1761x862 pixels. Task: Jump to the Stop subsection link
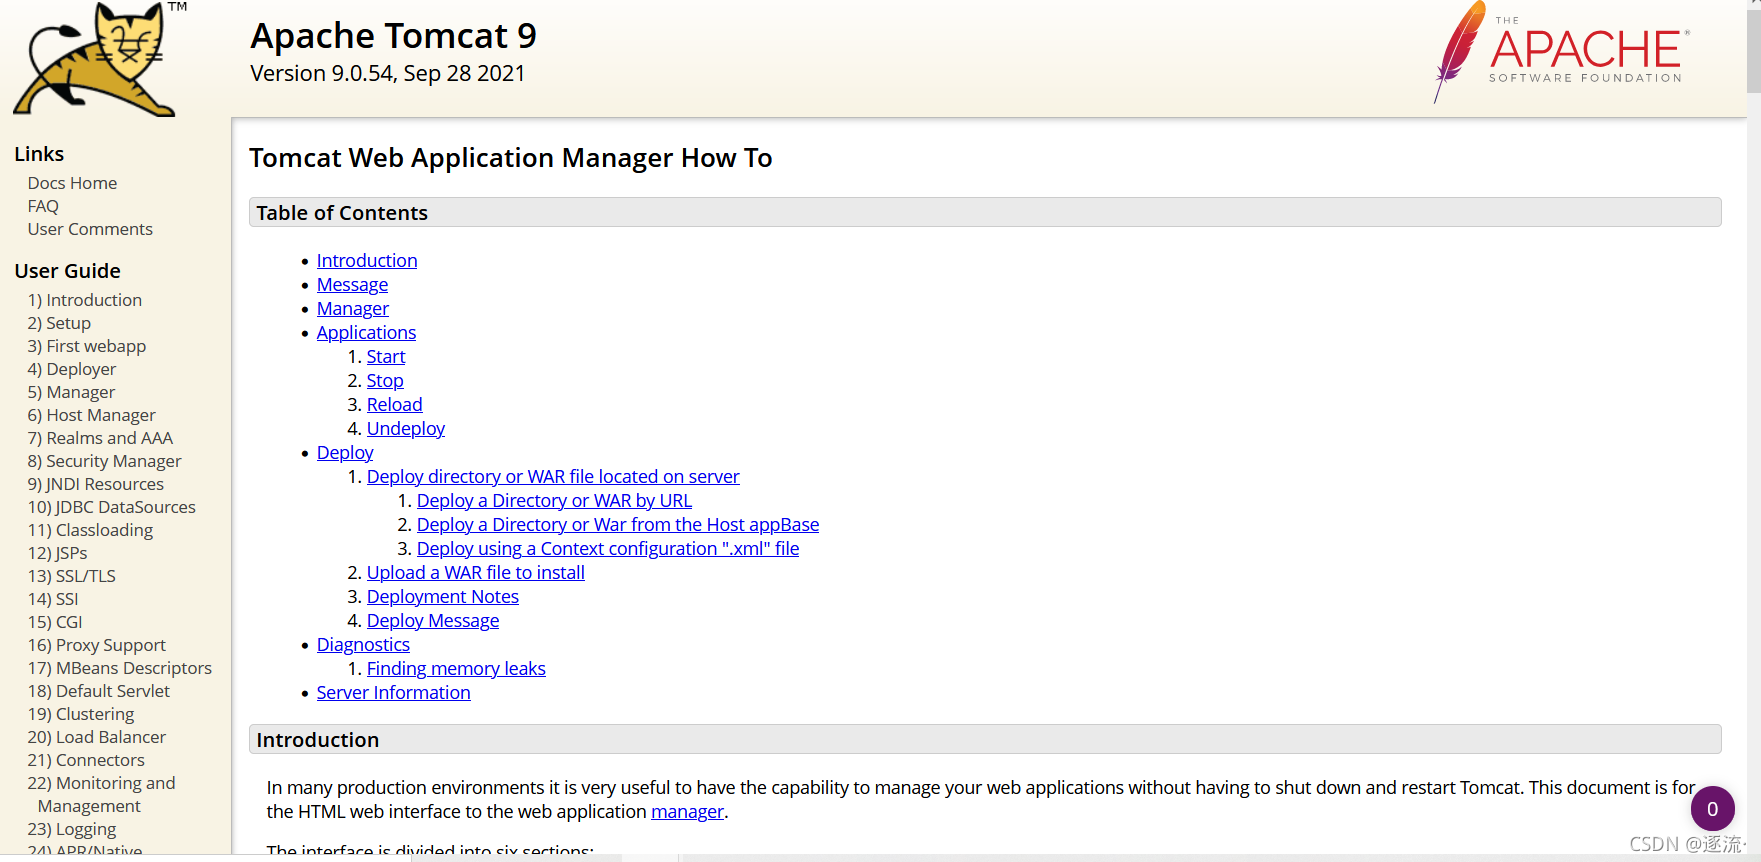pos(385,381)
